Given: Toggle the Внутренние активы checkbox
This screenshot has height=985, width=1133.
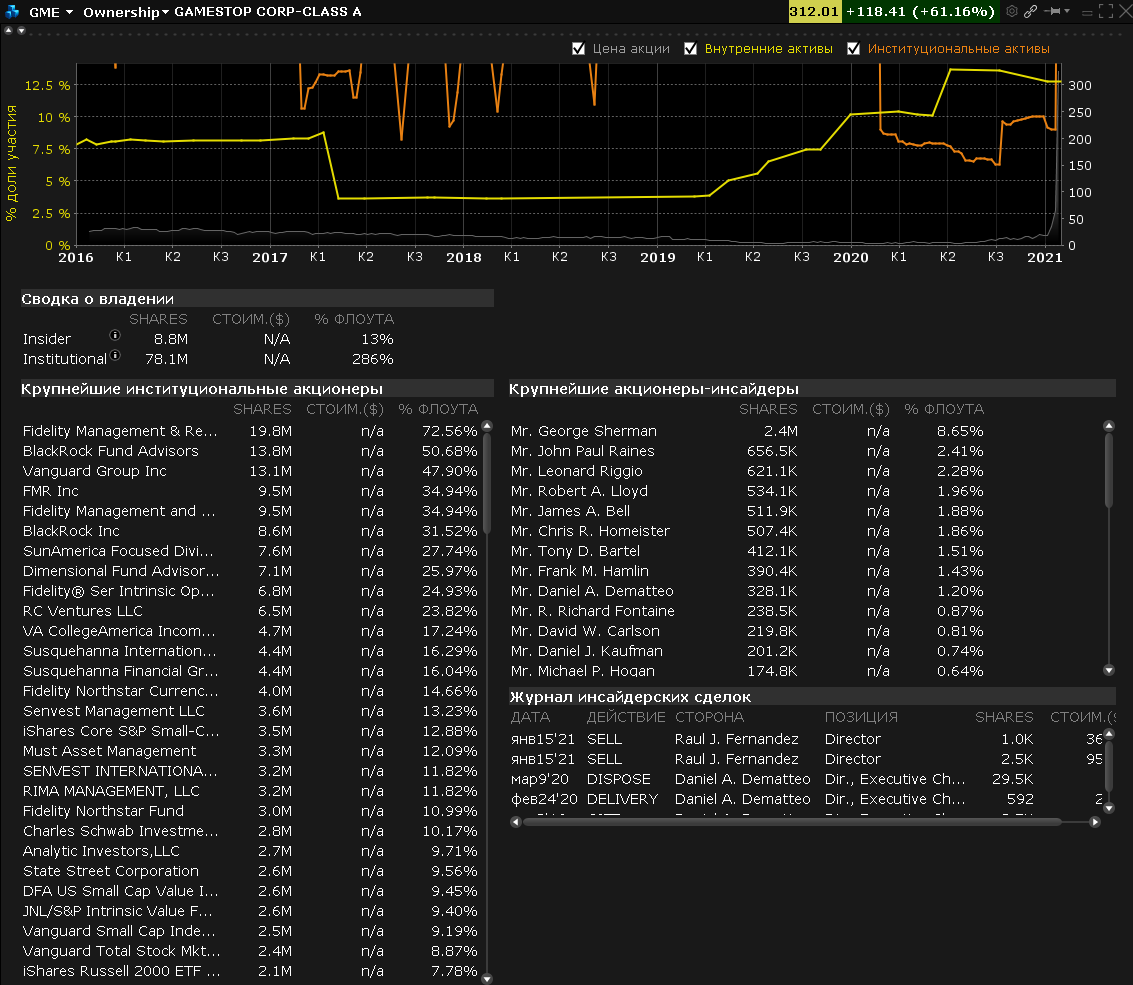Looking at the screenshot, I should [691, 48].
